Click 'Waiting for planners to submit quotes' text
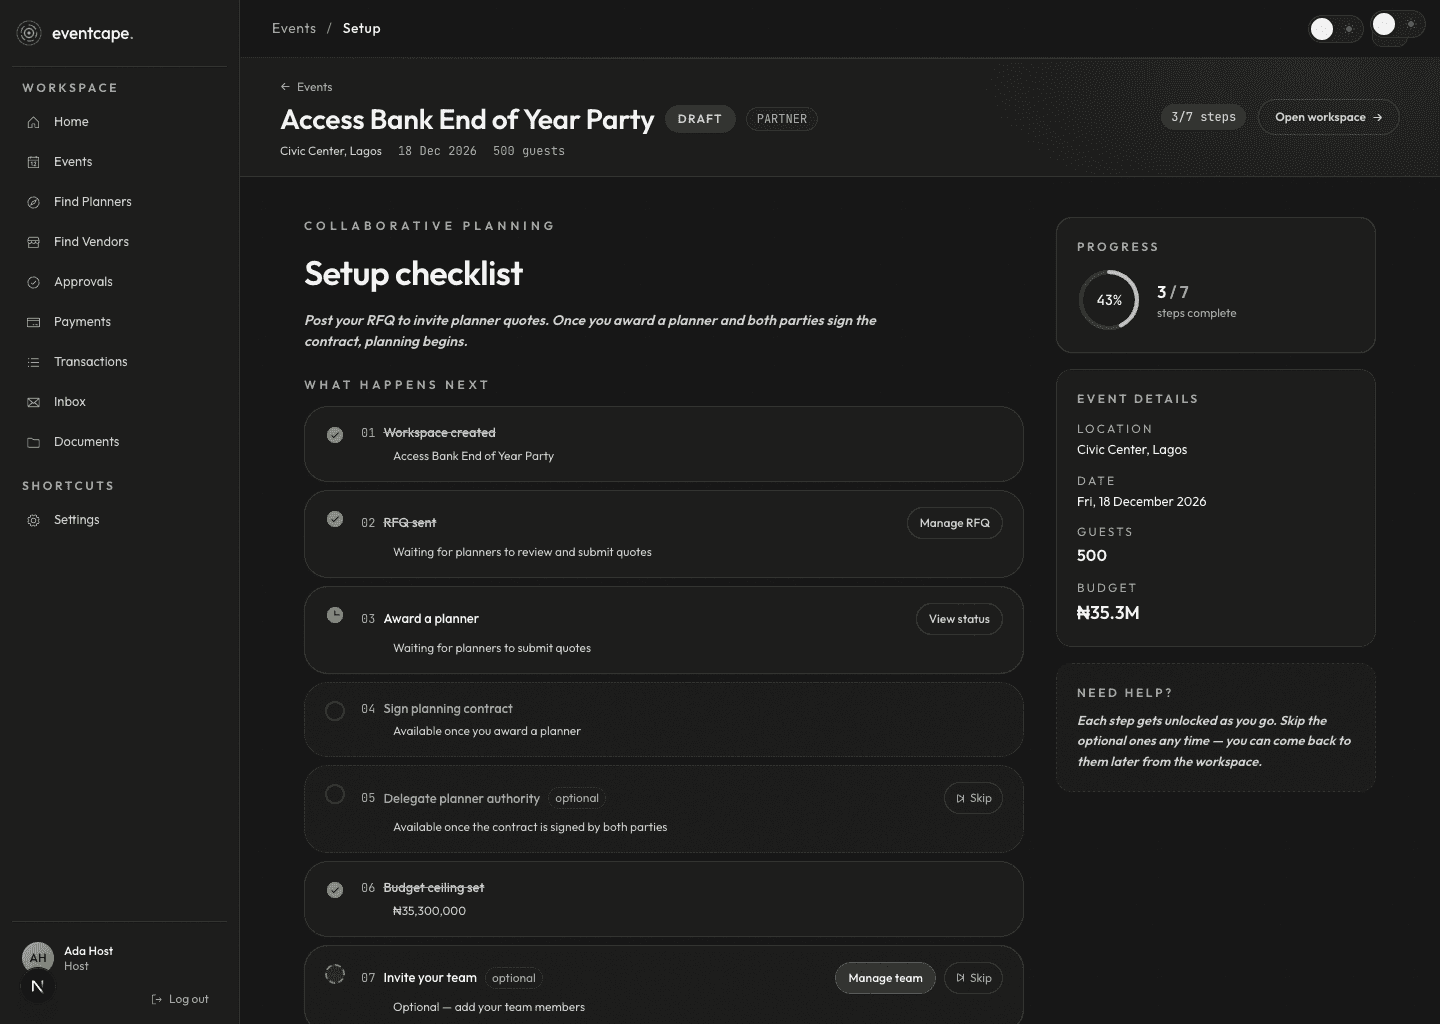This screenshot has width=1440, height=1024. coord(492,648)
